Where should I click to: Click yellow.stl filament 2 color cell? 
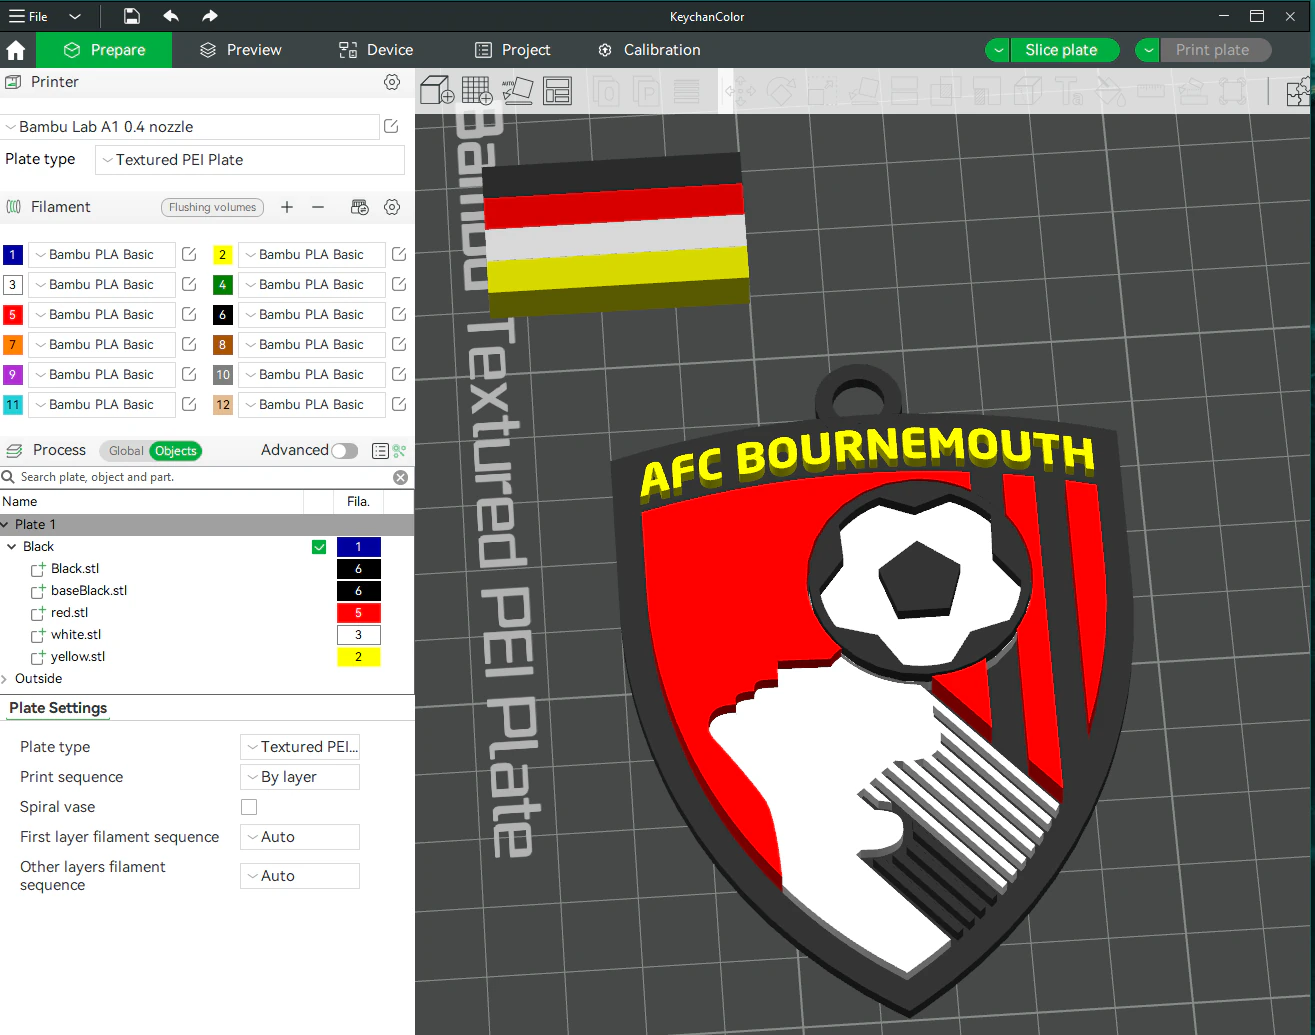click(x=358, y=657)
